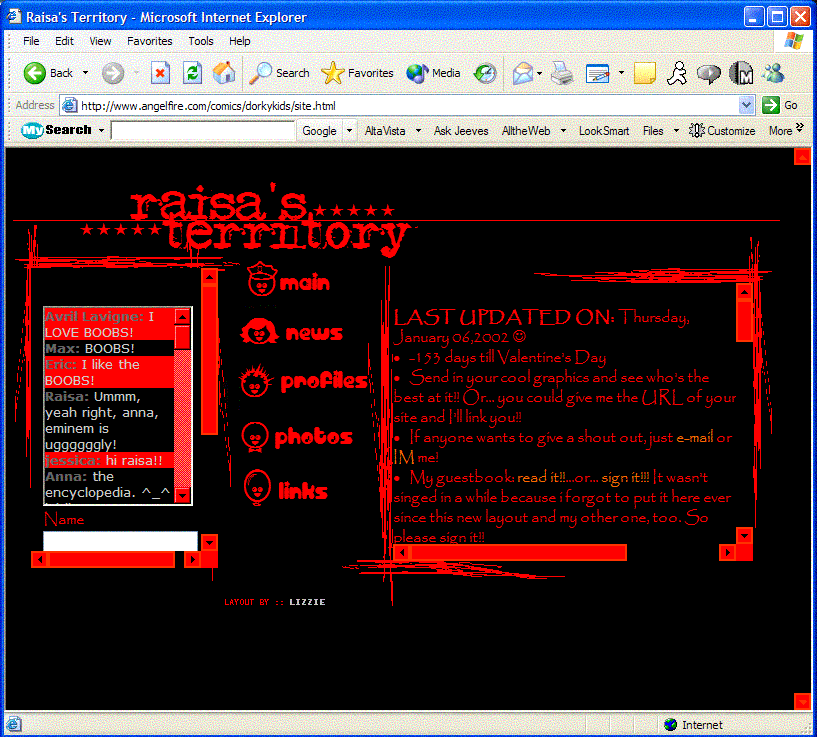
Task: Open the Mail toolbar icon
Action: tap(522, 73)
